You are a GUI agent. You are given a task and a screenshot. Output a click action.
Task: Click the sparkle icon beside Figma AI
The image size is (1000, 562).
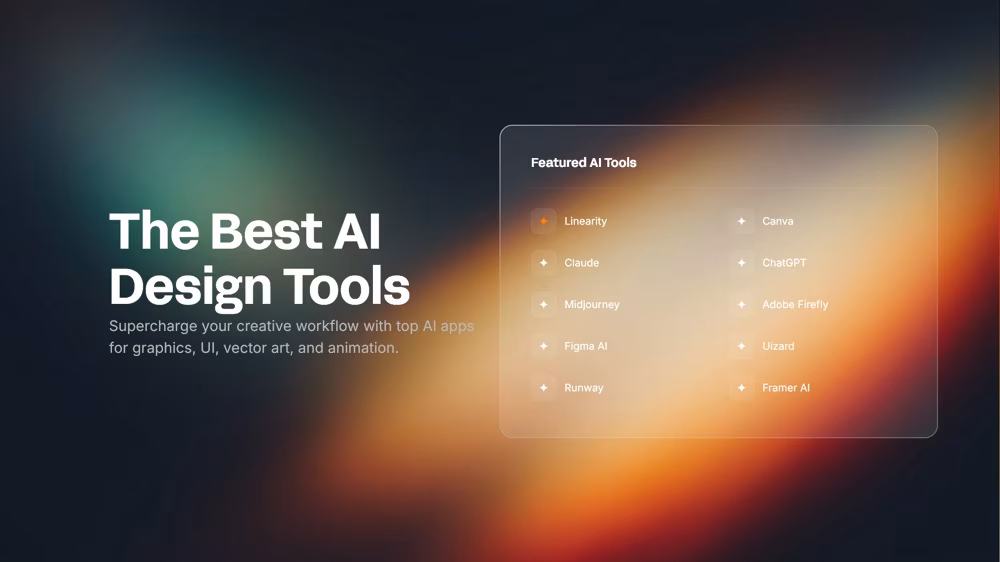[x=543, y=346]
